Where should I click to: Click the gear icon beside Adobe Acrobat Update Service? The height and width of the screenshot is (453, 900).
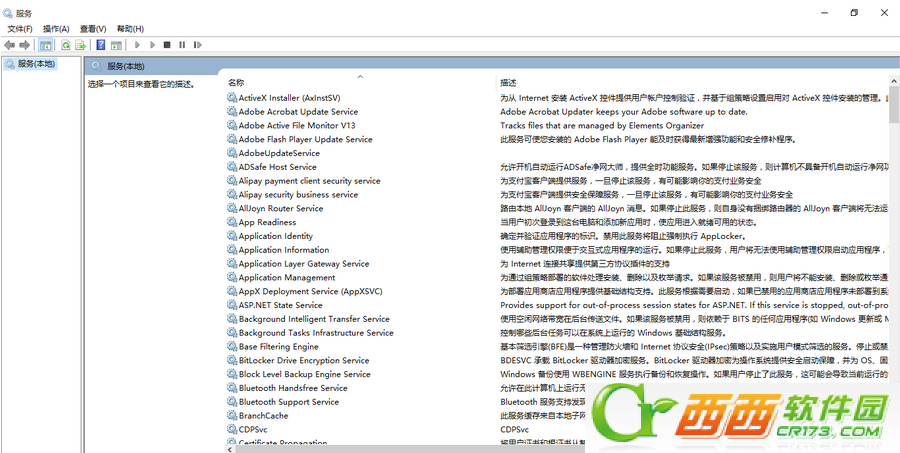pyautogui.click(x=232, y=111)
